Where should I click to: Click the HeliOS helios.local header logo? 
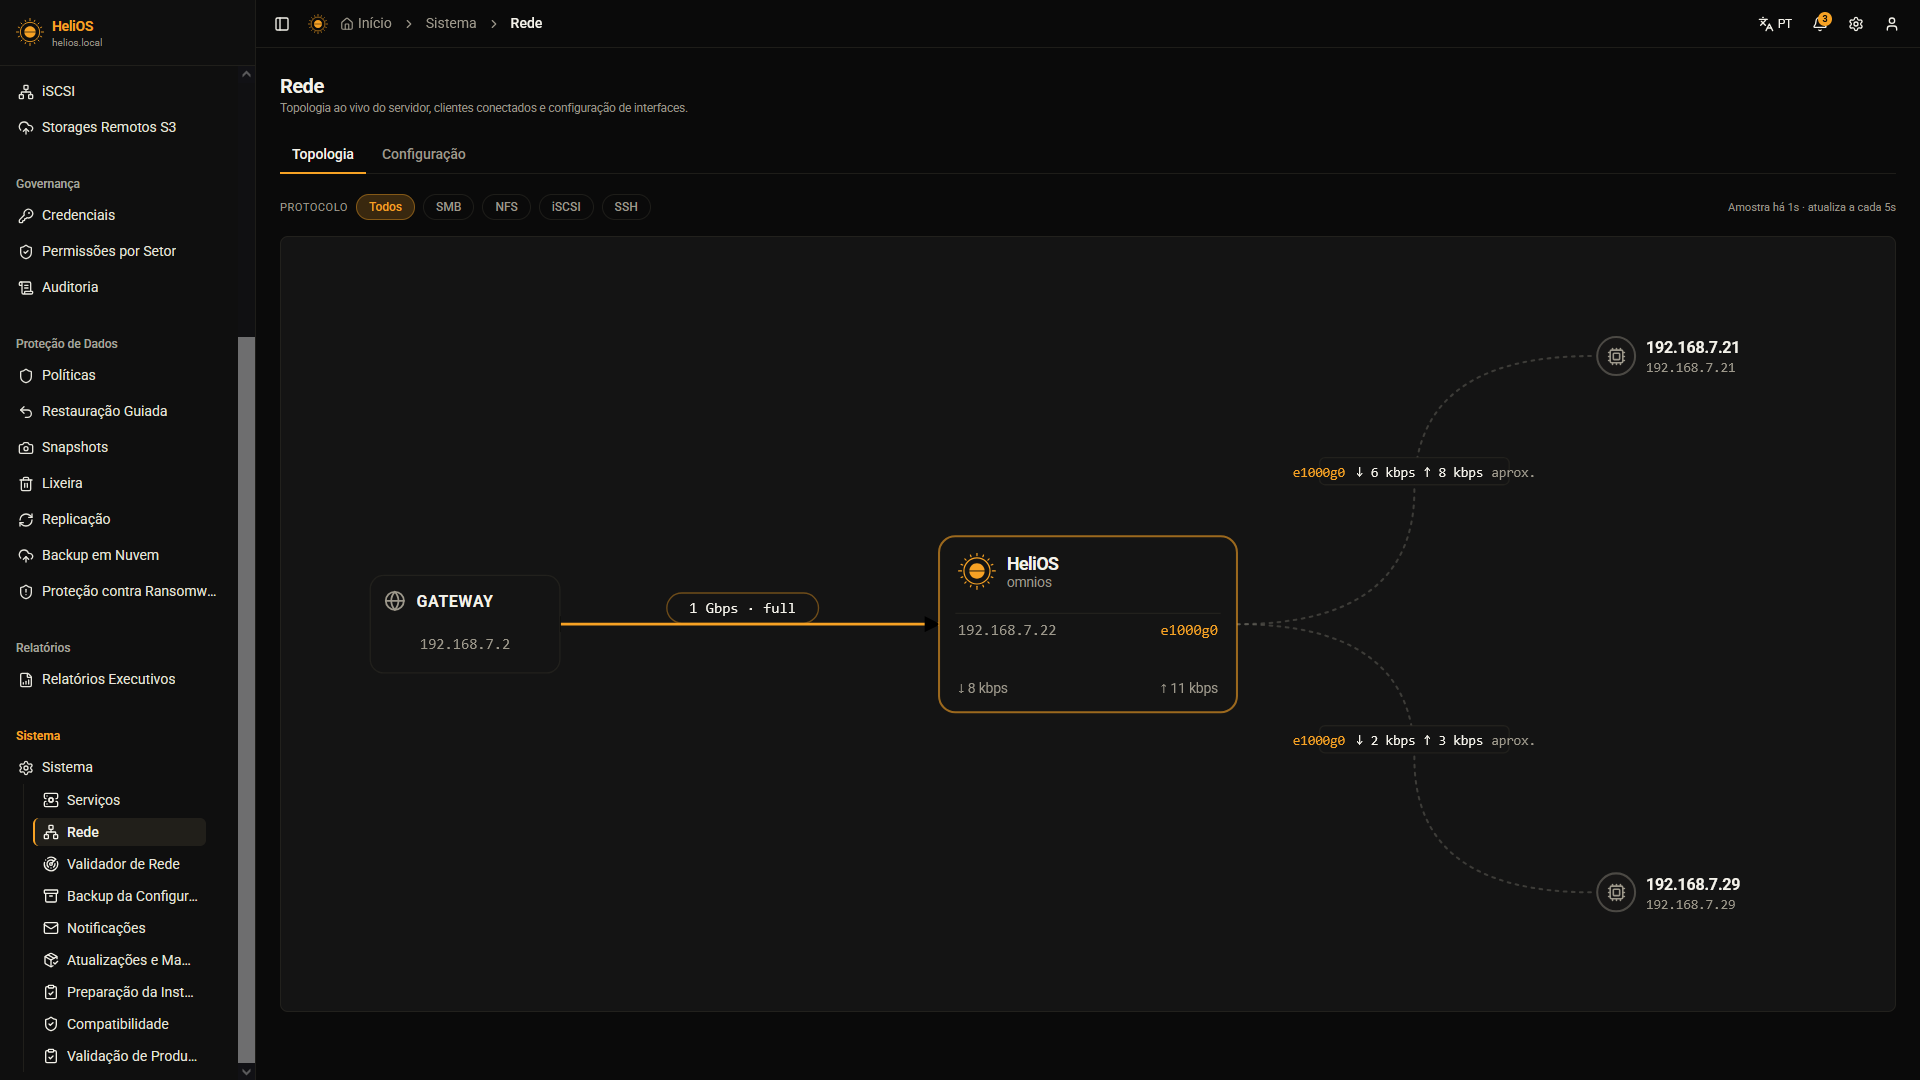(60, 32)
